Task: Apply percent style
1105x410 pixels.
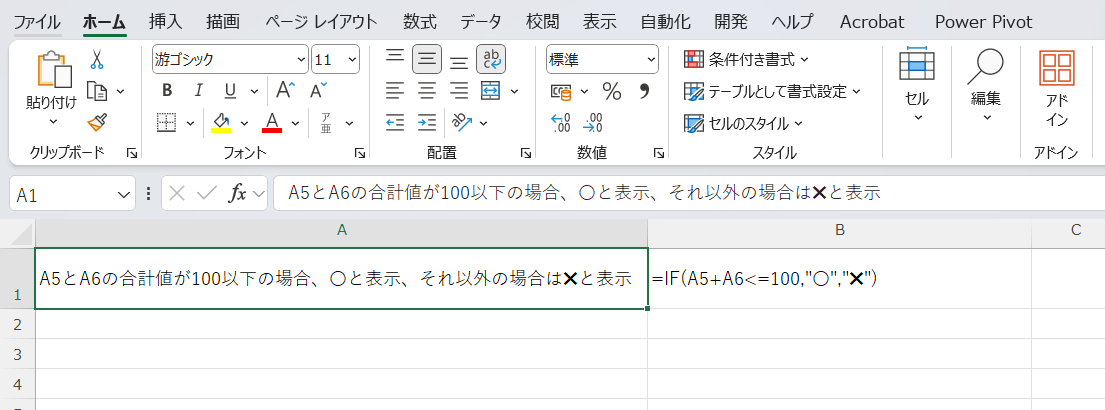Action: click(x=611, y=91)
